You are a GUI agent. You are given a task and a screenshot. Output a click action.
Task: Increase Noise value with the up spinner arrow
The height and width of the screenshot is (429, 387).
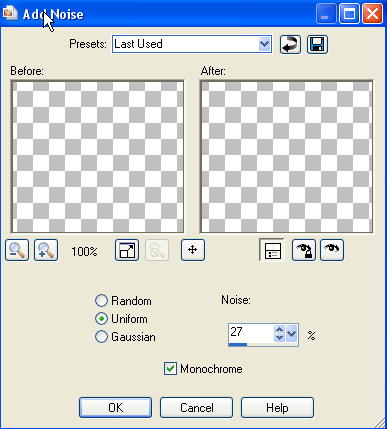point(279,329)
